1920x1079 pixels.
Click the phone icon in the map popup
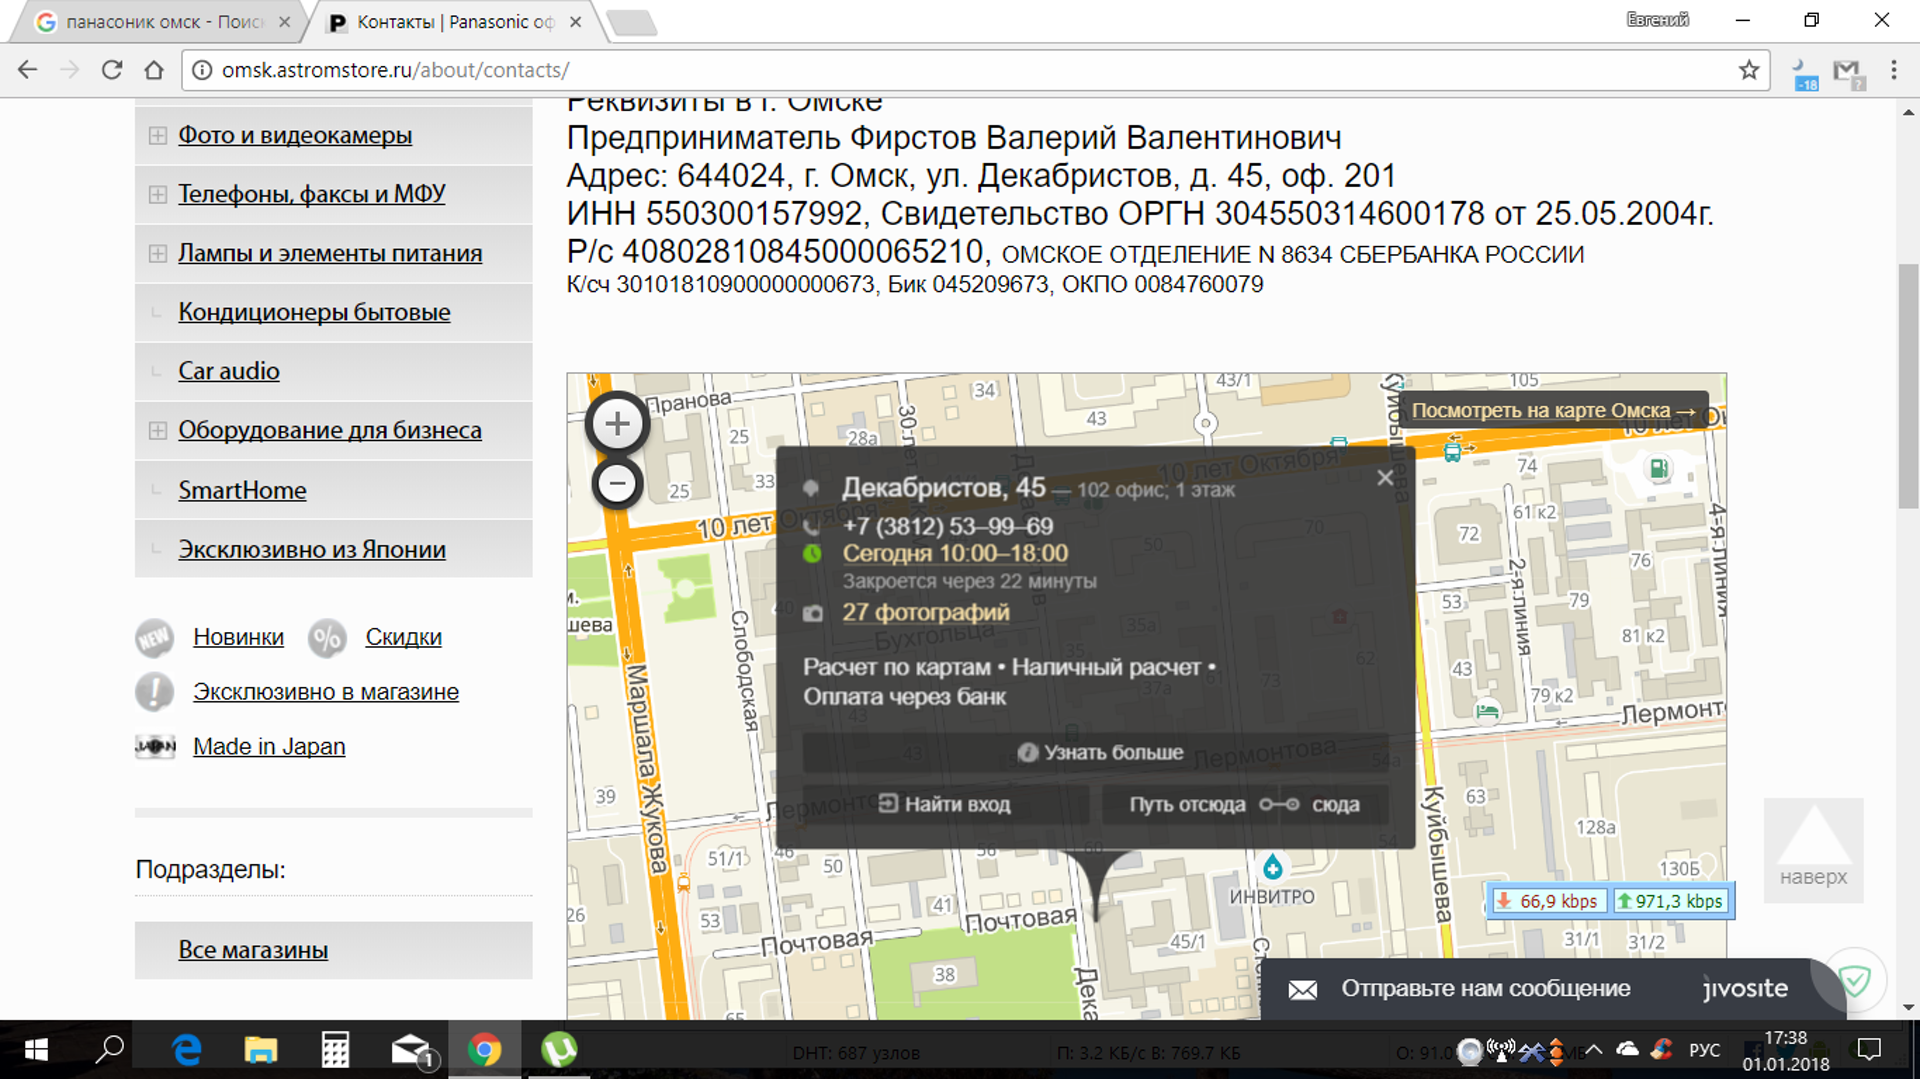click(812, 526)
